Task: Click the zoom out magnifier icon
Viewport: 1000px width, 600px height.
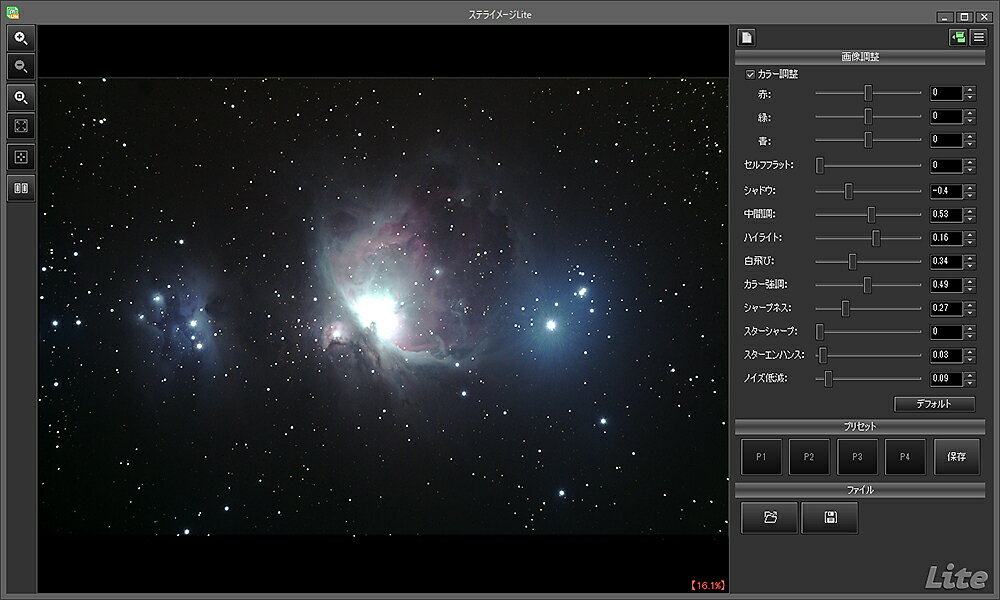Action: [x=21, y=67]
